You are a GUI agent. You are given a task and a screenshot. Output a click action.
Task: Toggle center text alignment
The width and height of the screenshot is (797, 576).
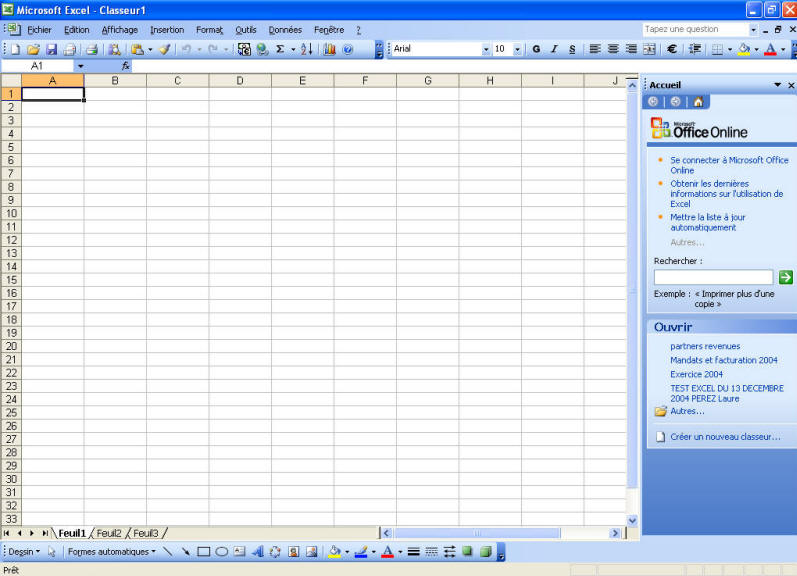[613, 49]
